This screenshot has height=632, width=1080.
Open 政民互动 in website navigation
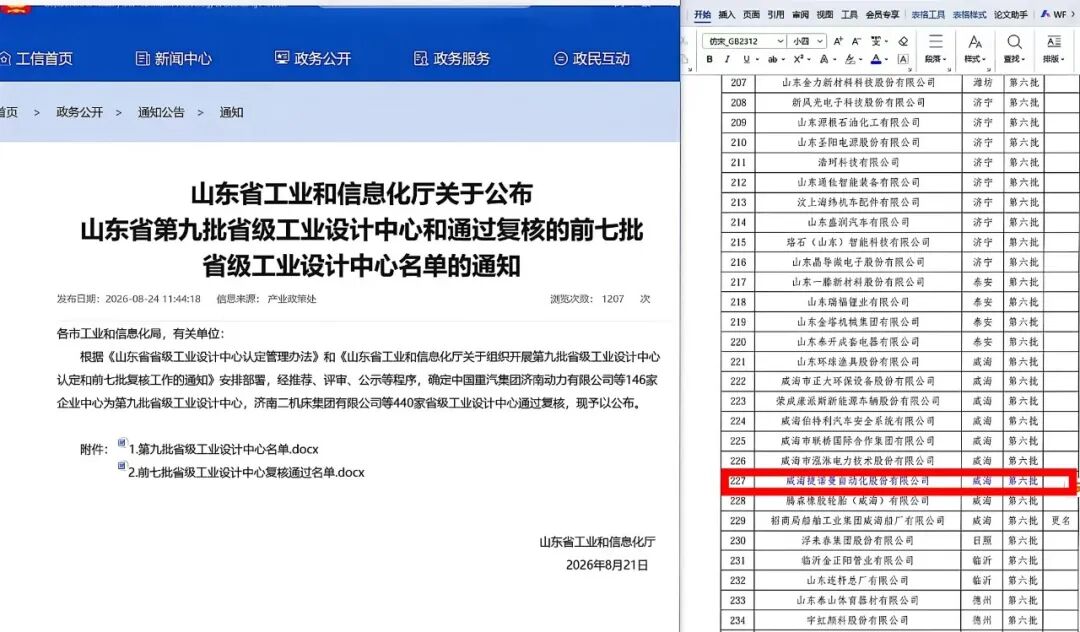(592, 59)
